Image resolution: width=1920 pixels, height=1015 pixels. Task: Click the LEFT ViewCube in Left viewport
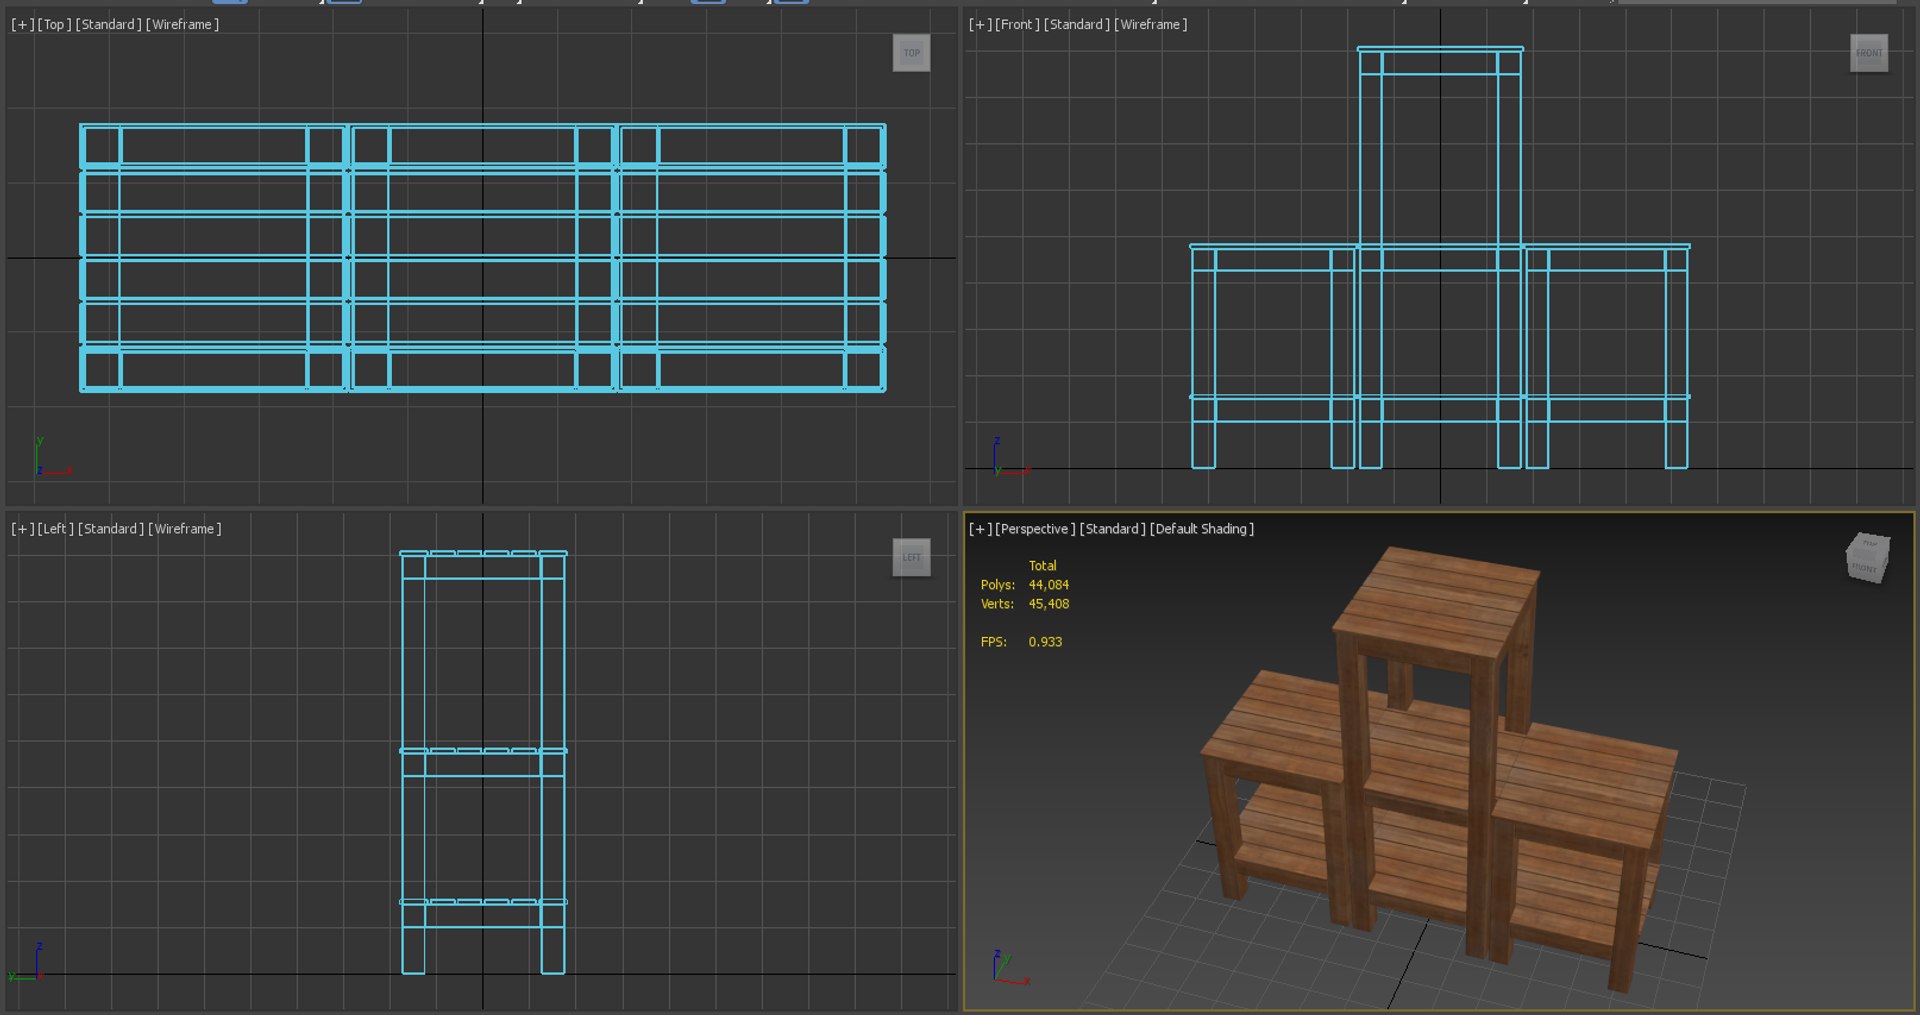pos(911,557)
